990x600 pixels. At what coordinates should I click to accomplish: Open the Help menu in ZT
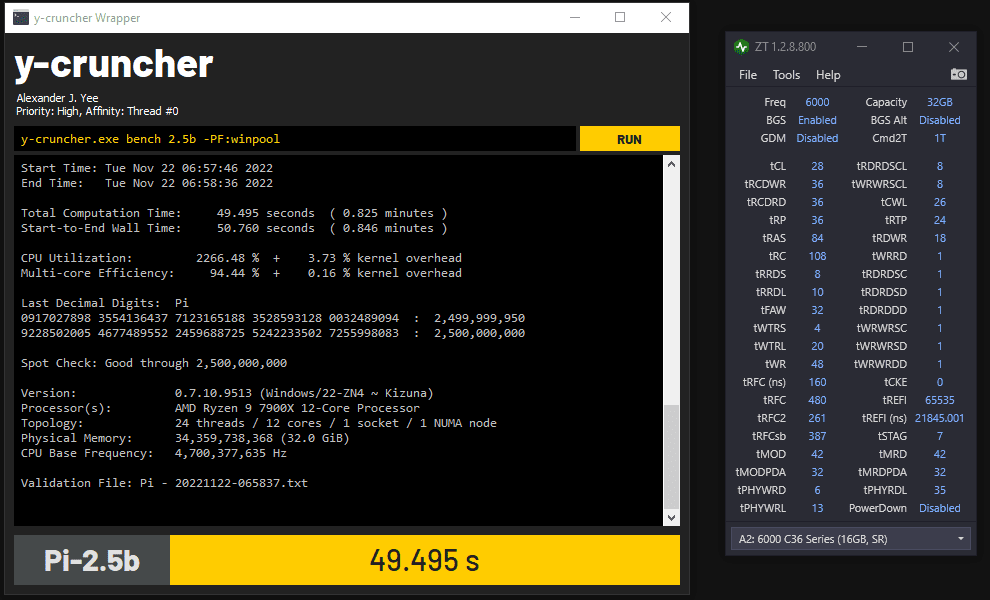click(x=828, y=75)
